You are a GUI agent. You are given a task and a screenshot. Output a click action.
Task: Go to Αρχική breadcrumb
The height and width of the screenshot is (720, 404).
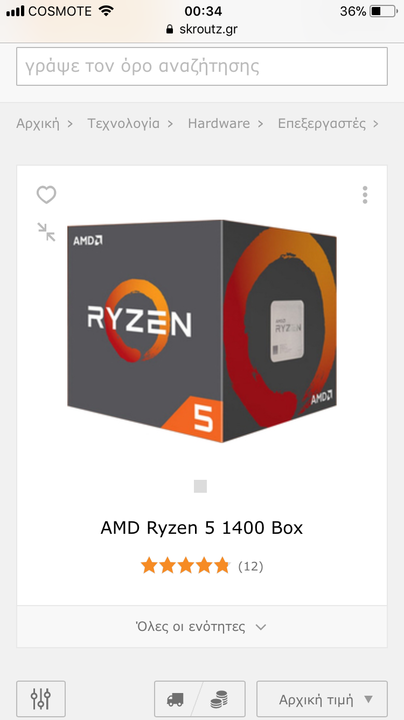pyautogui.click(x=38, y=124)
